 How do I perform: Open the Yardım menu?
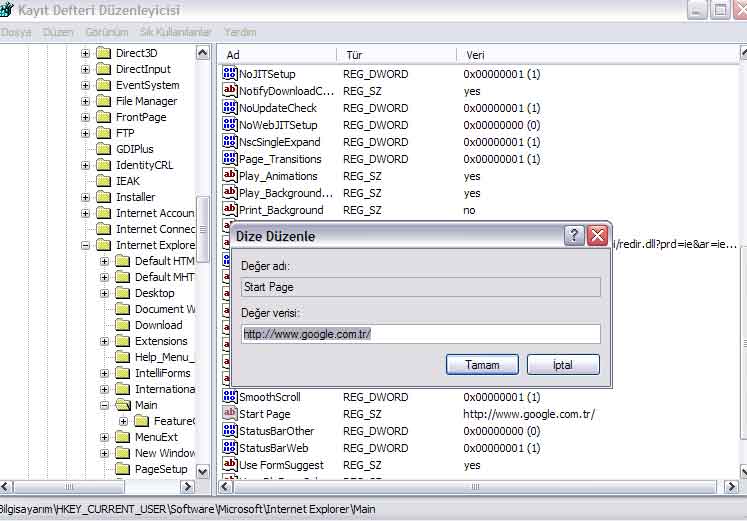pos(240,32)
